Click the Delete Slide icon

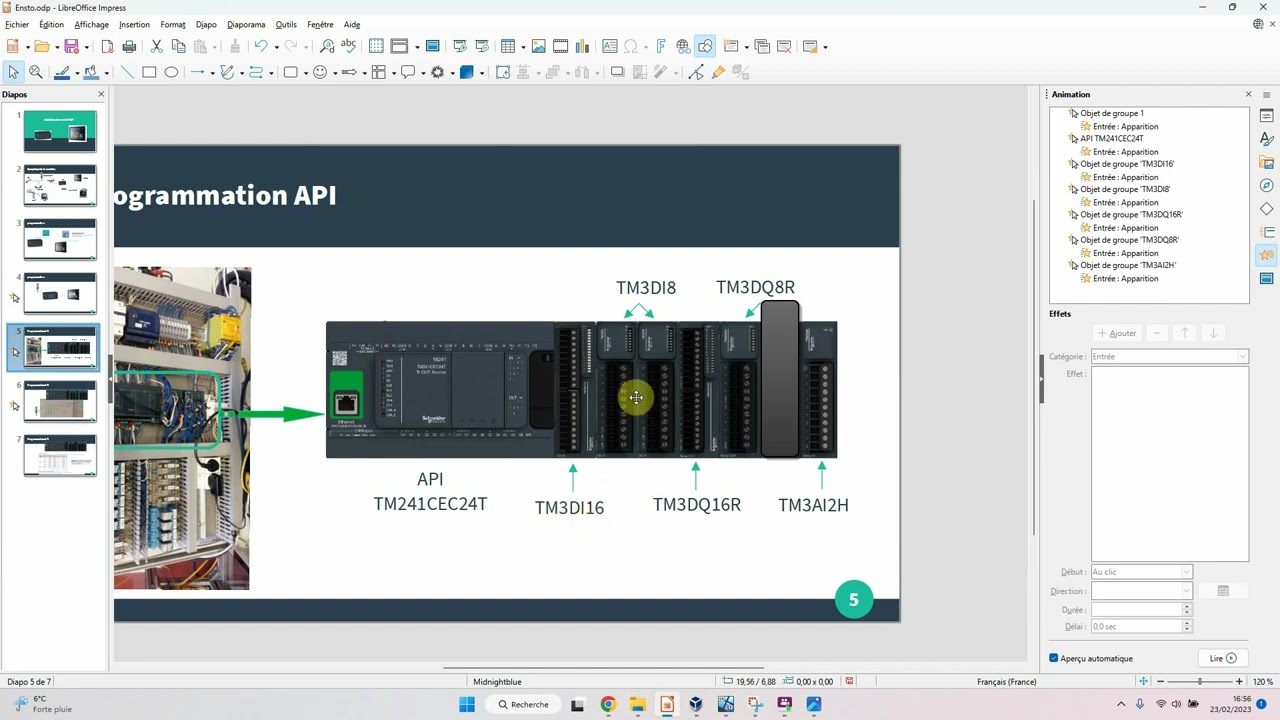point(784,46)
